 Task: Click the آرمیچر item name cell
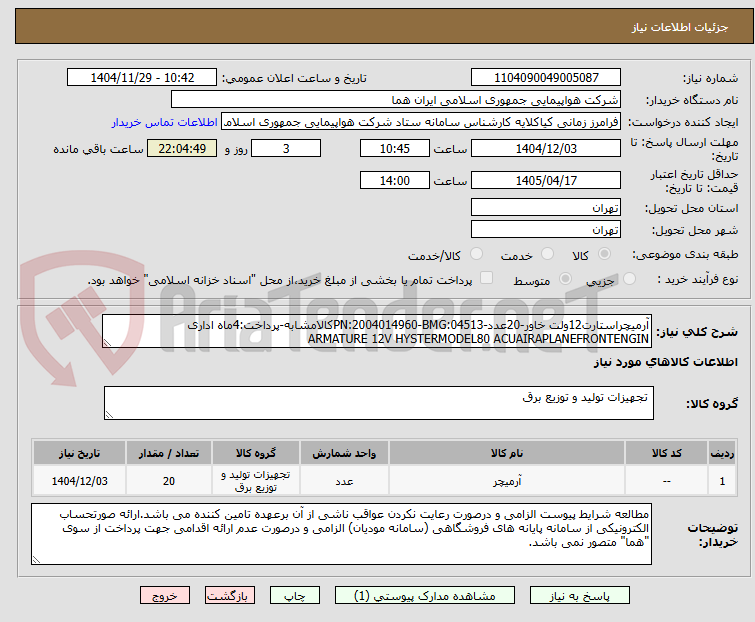point(507,480)
